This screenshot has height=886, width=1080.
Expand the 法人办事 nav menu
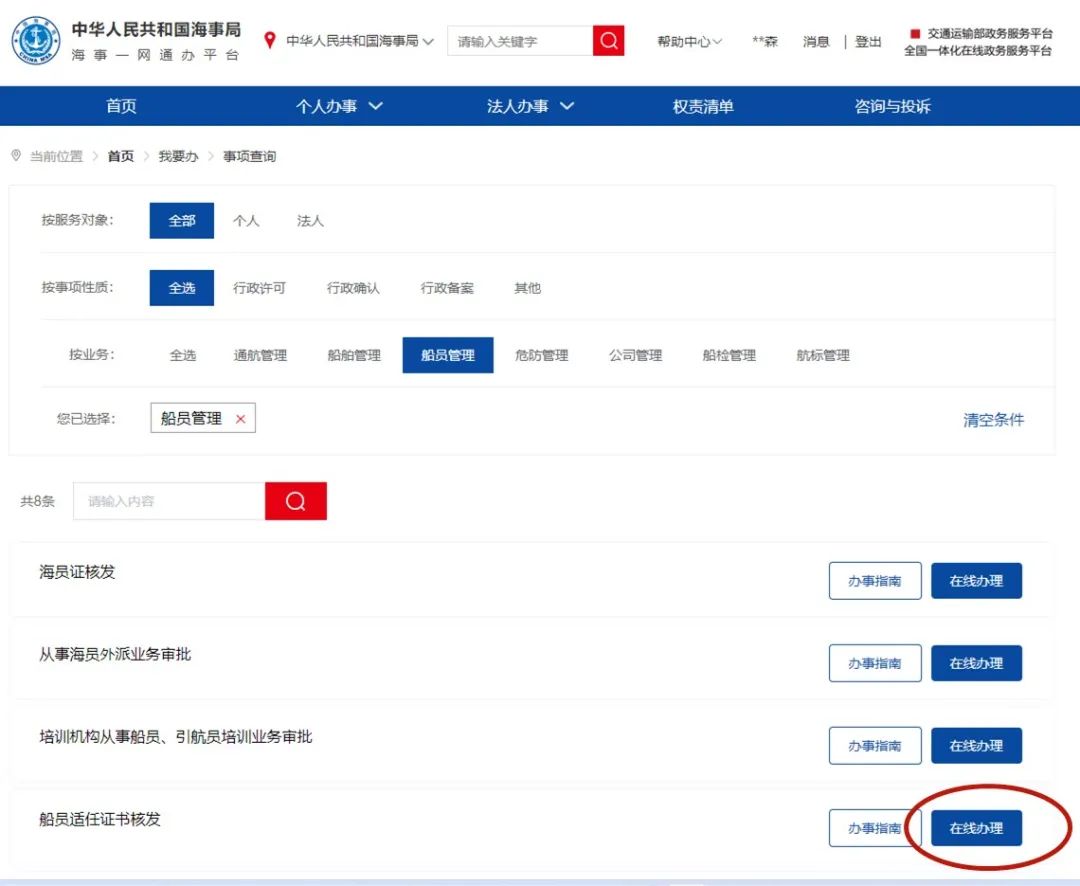tap(530, 106)
